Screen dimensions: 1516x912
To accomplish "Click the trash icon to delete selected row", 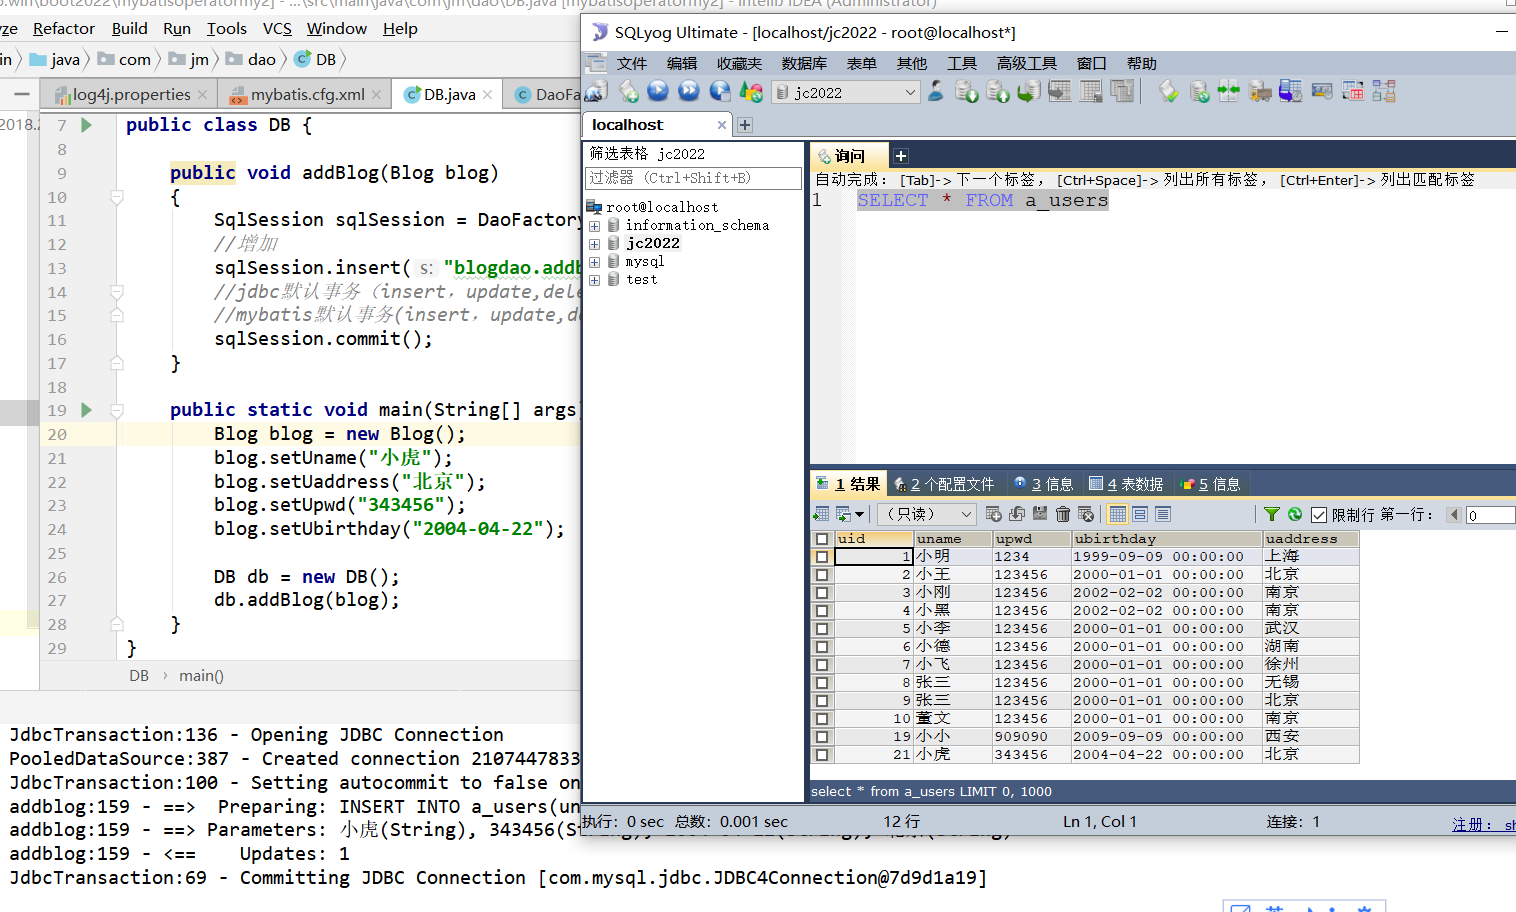I will pos(1062,514).
